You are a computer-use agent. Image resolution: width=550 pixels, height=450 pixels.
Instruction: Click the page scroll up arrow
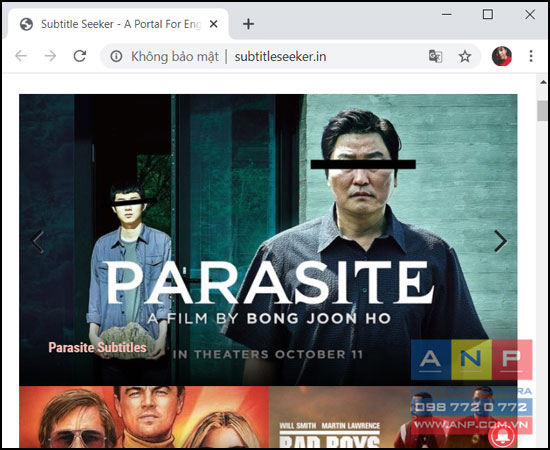543,82
